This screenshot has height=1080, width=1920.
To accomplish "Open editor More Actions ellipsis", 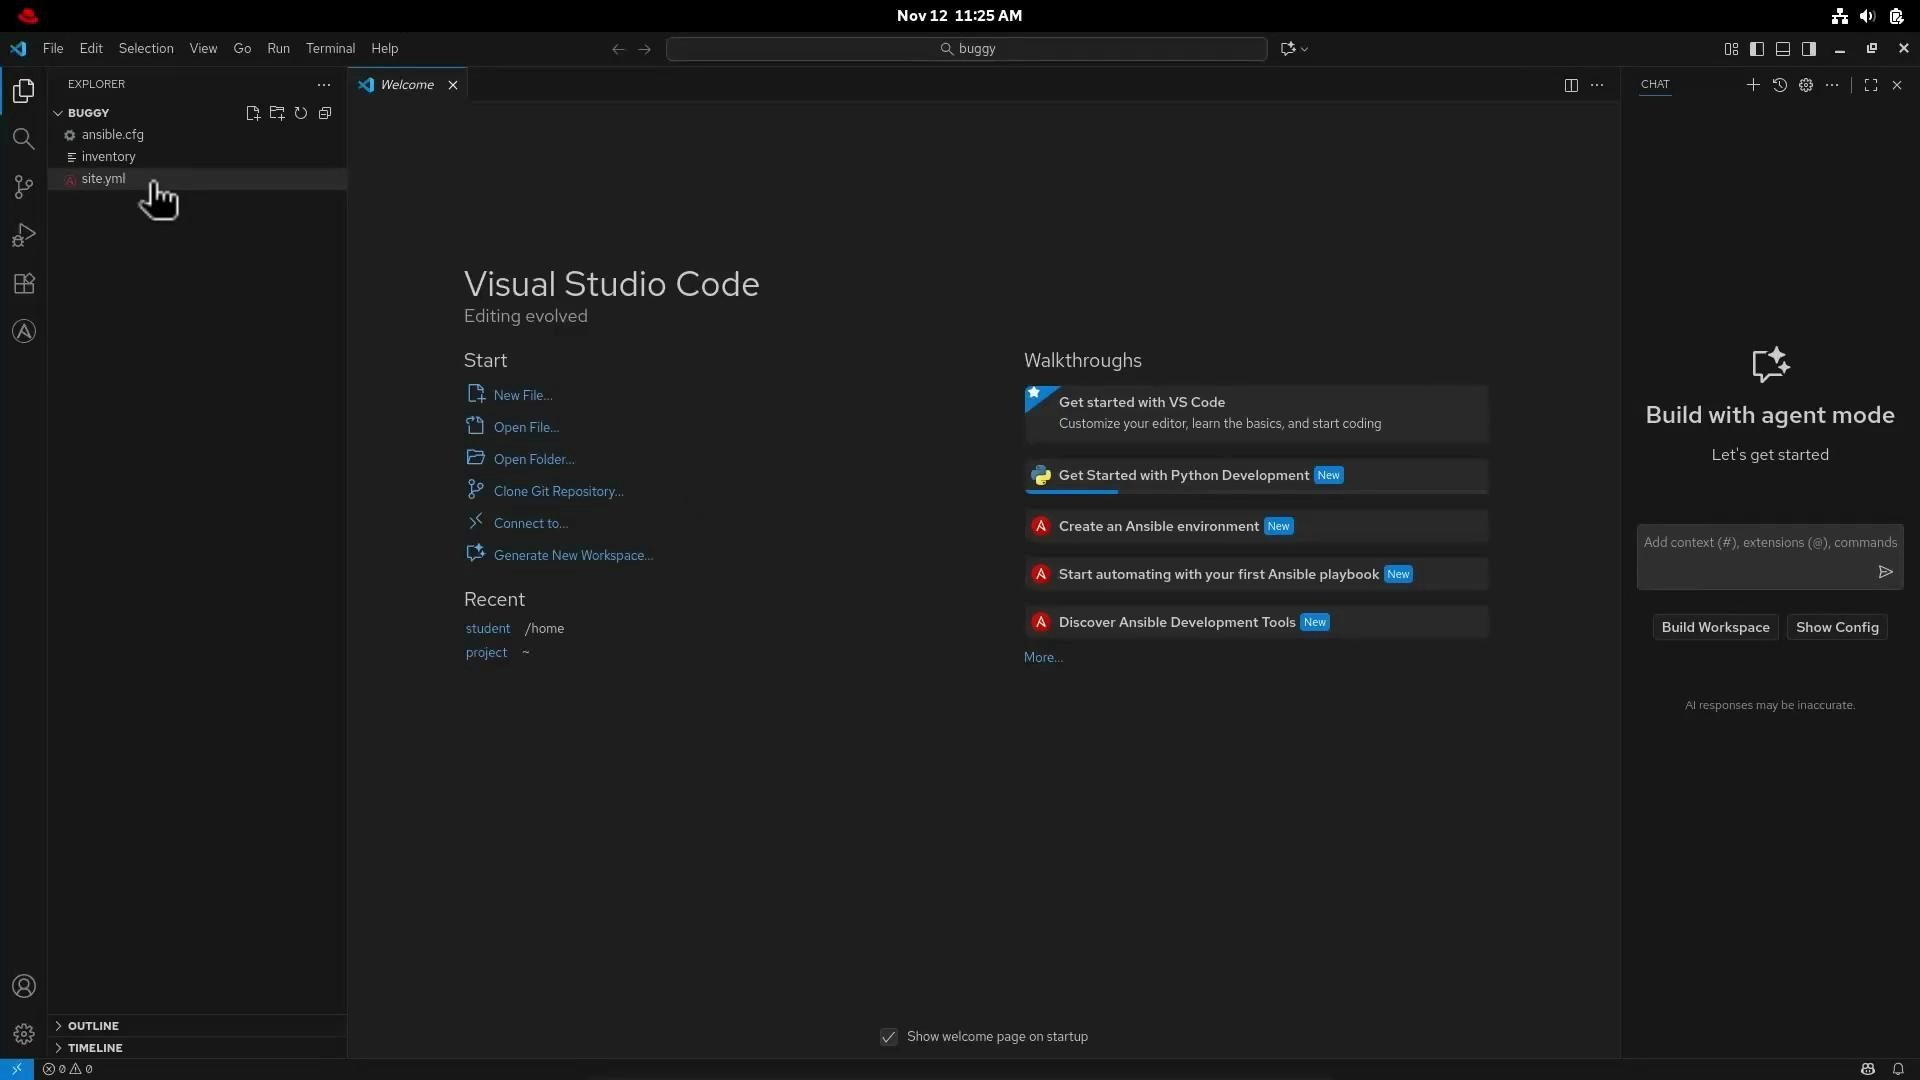I will pyautogui.click(x=1597, y=85).
